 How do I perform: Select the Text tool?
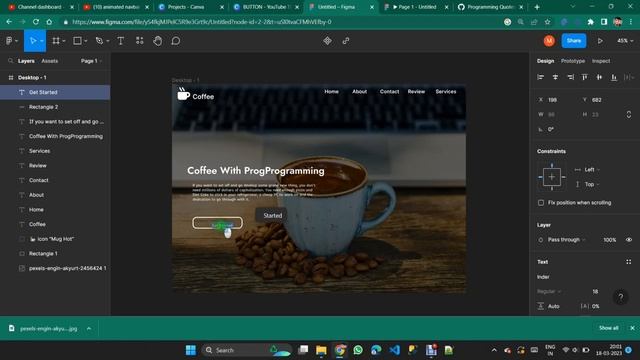(120, 41)
